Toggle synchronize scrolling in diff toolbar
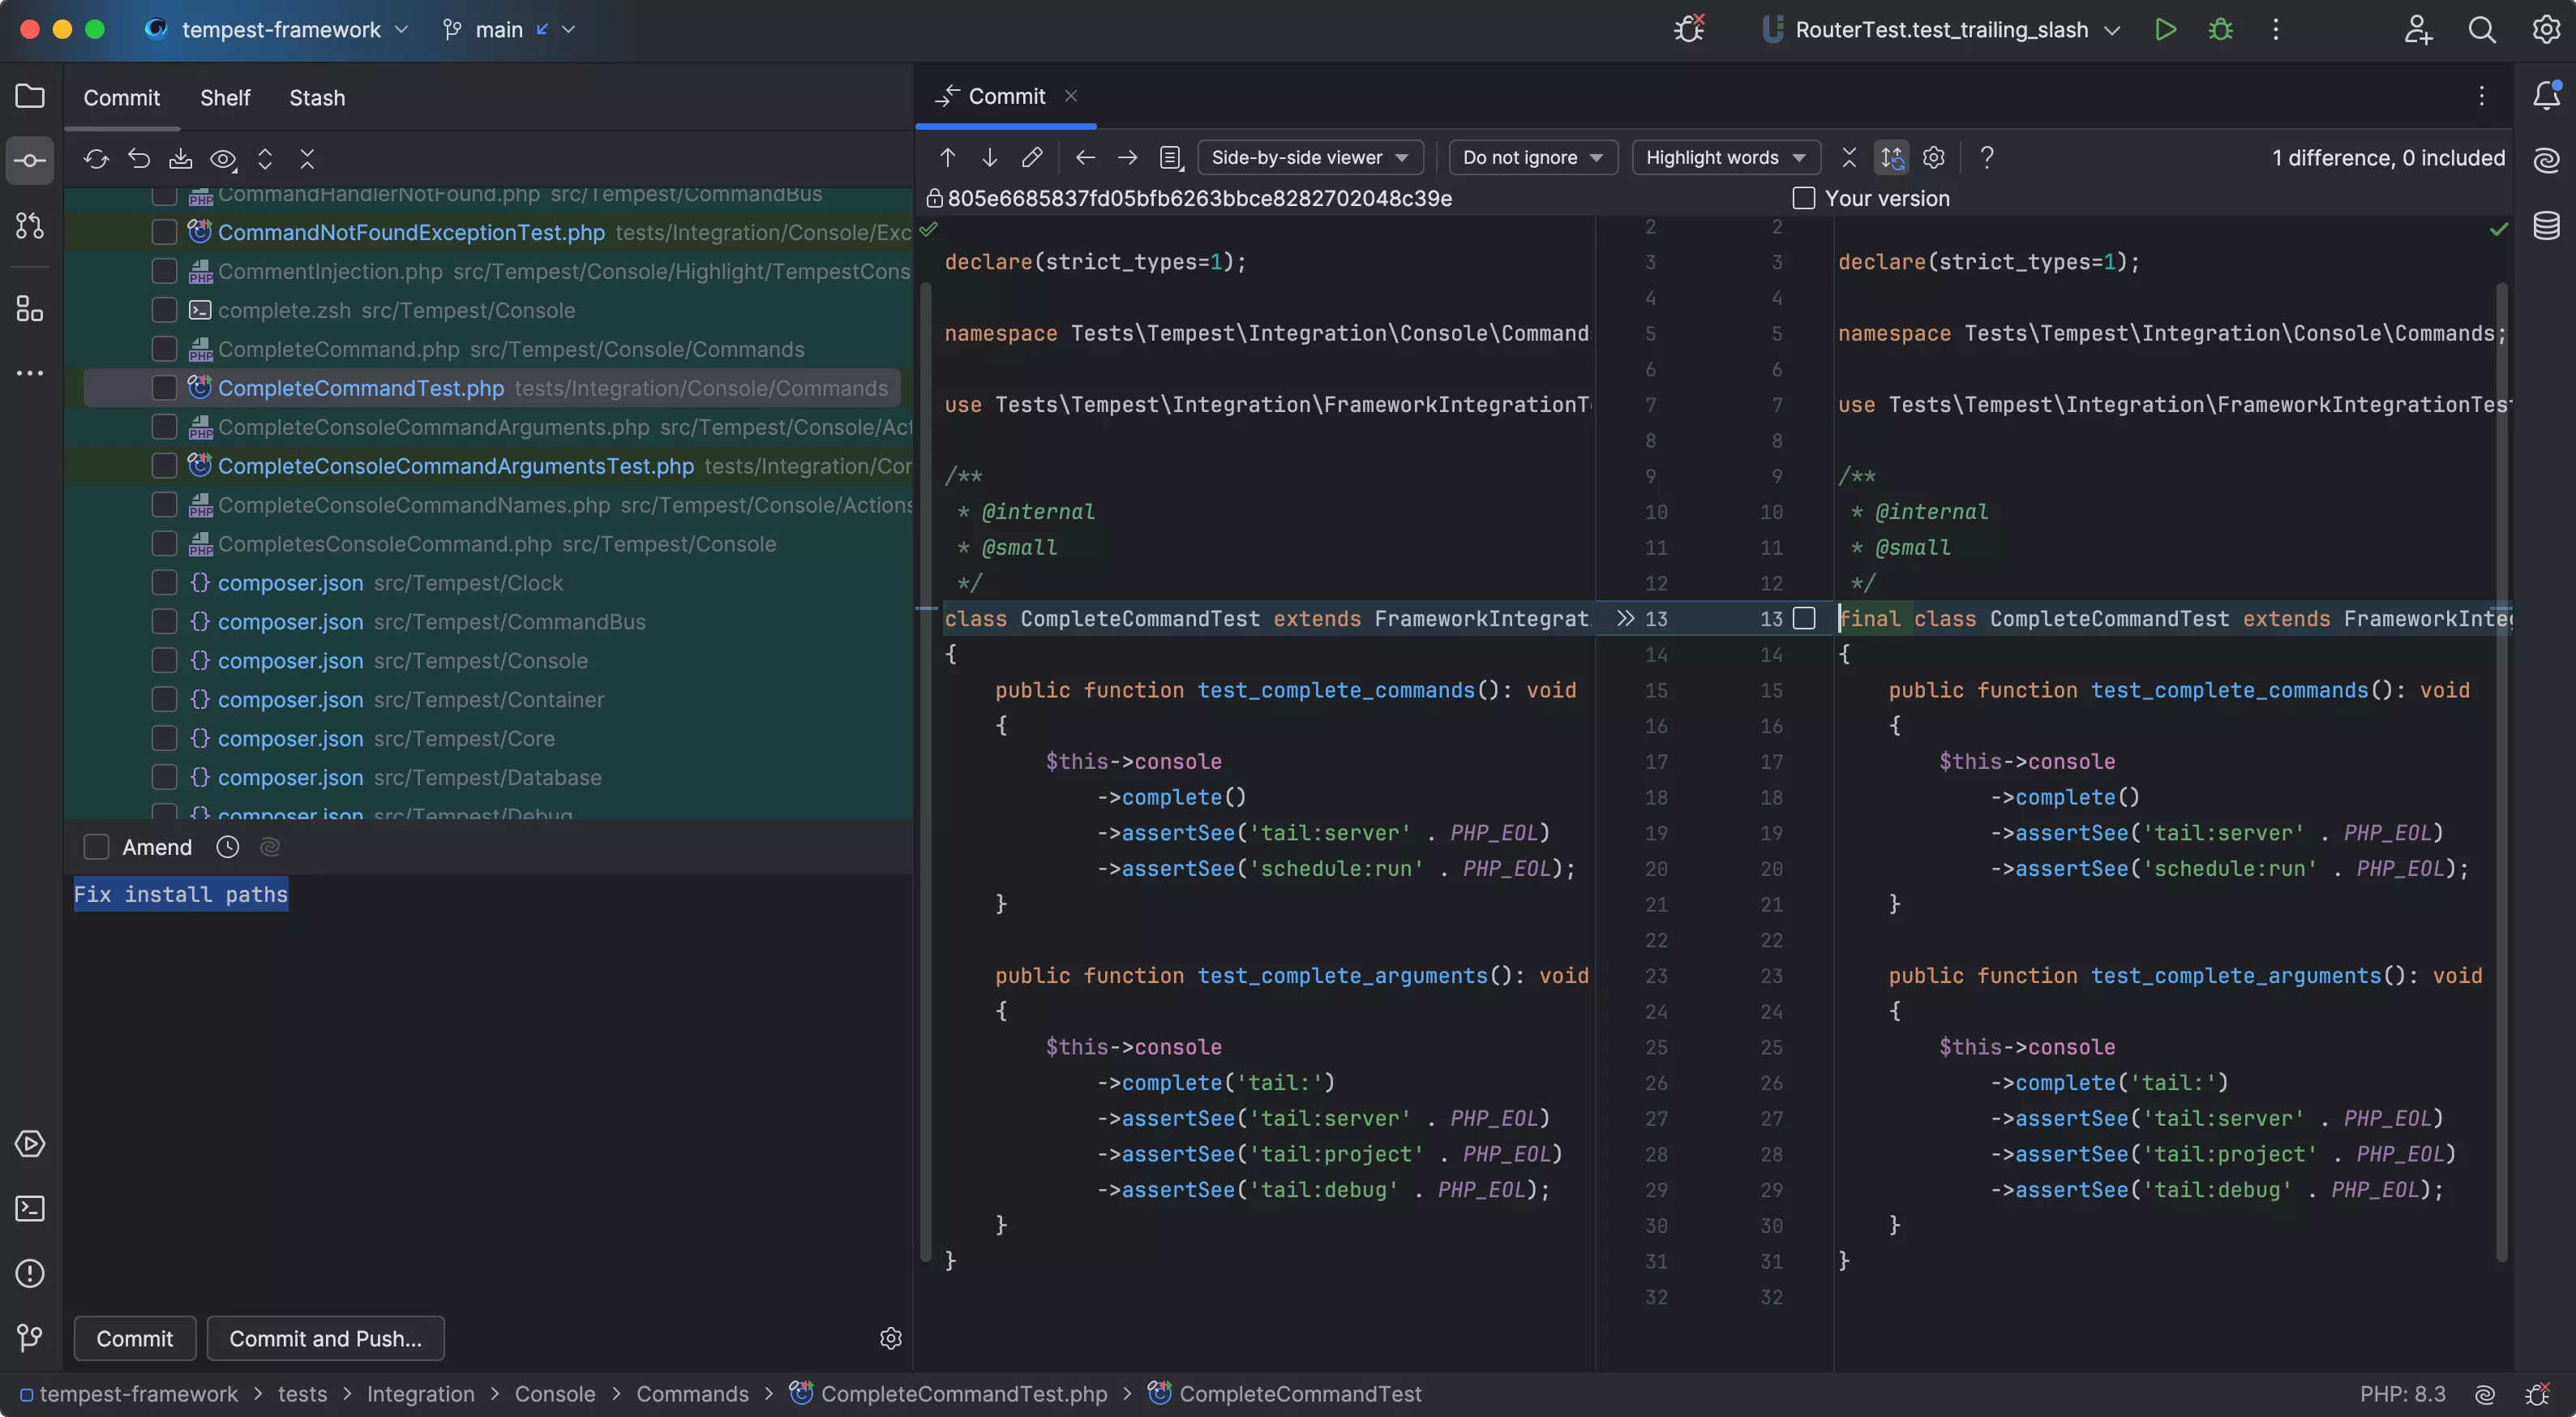 (x=1891, y=157)
